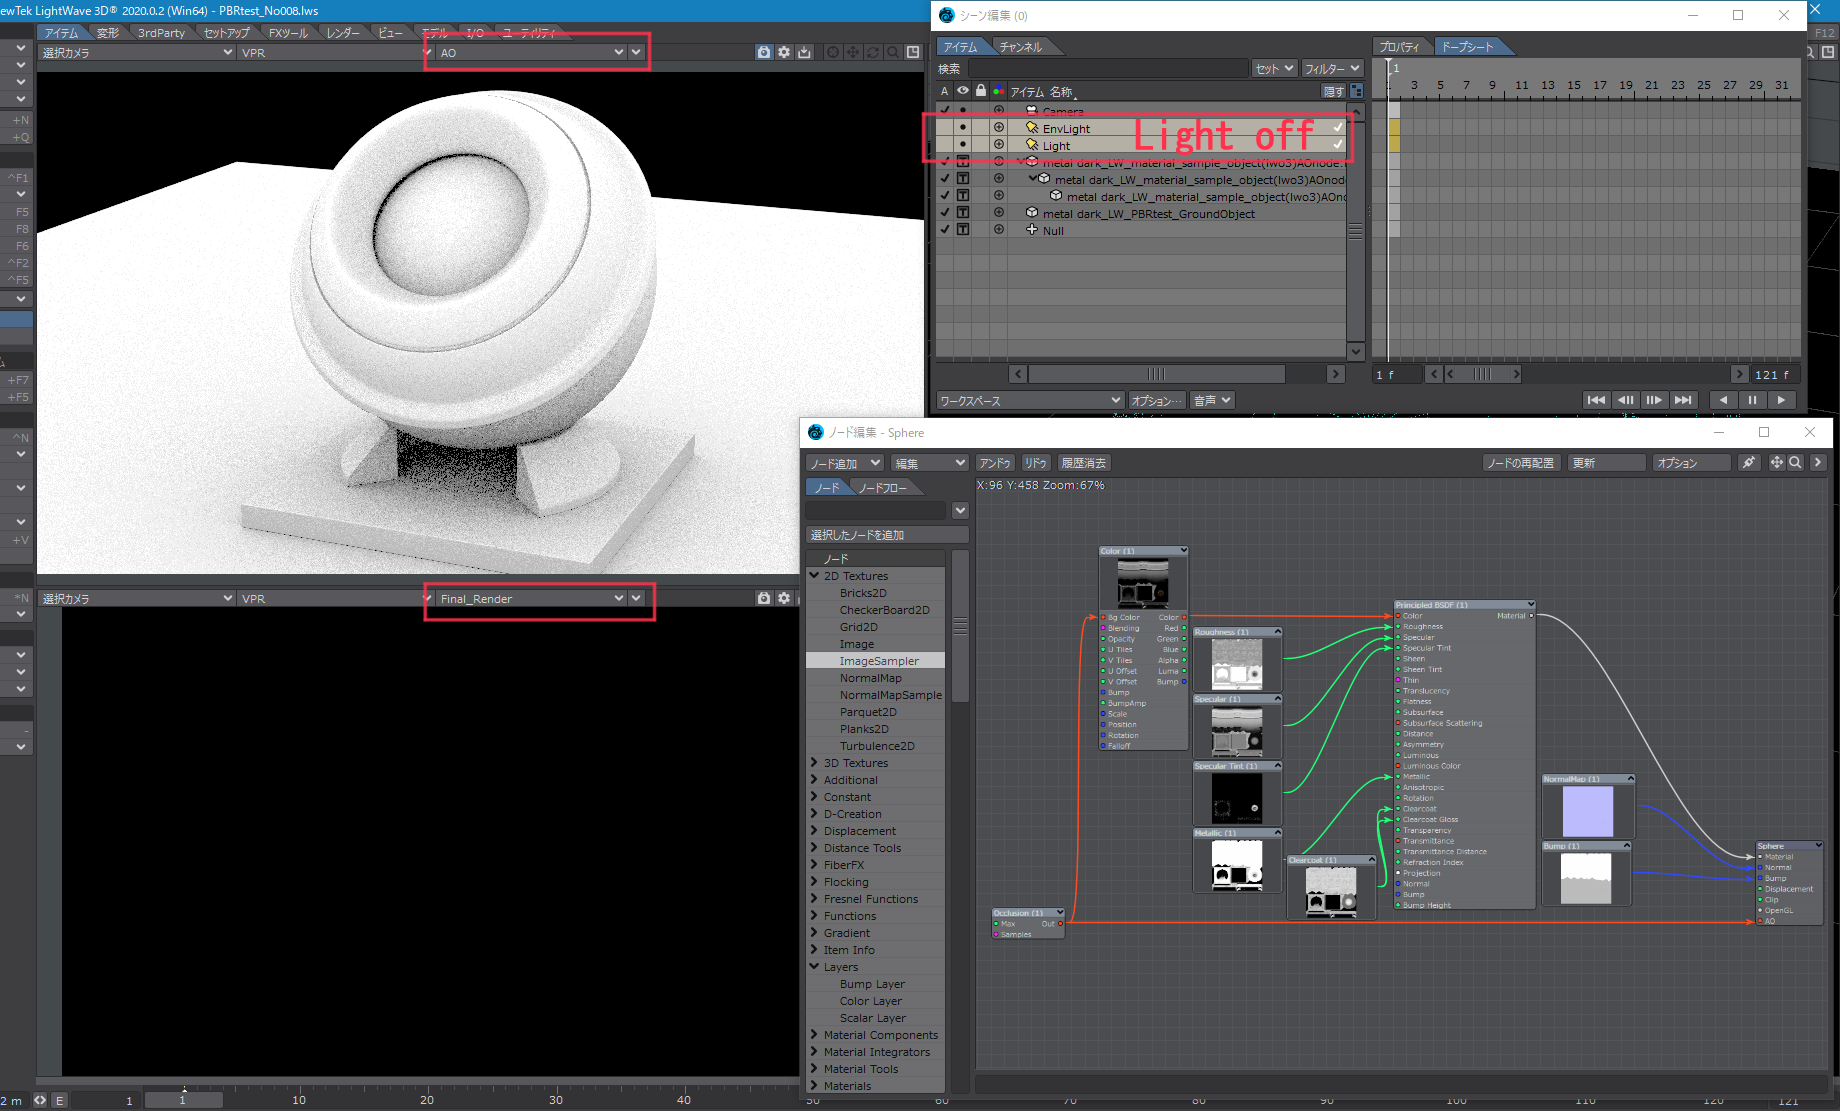Toggle the Light item checkmark off
Image resolution: width=1840 pixels, height=1111 pixels.
(x=1338, y=144)
